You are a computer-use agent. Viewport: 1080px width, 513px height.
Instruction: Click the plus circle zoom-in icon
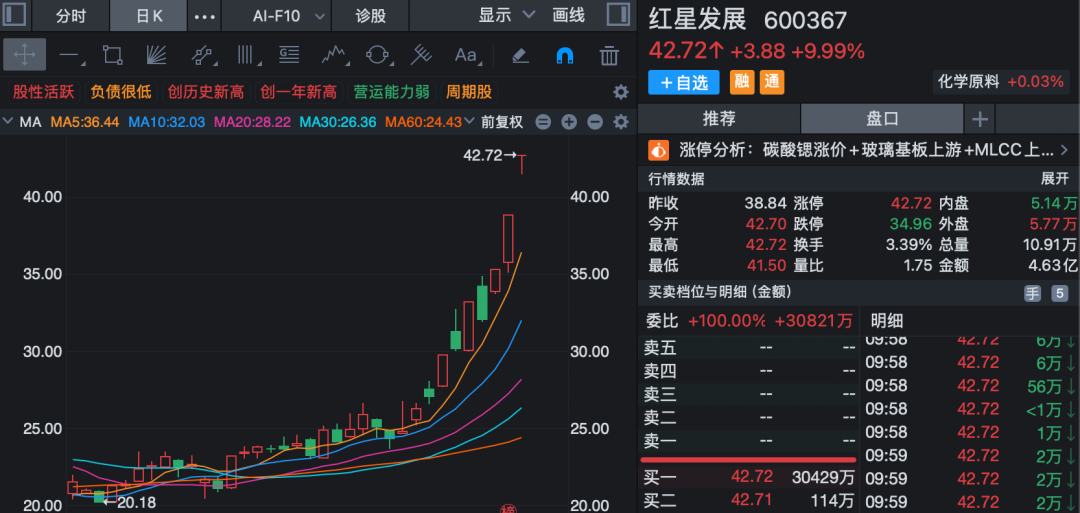(x=569, y=123)
